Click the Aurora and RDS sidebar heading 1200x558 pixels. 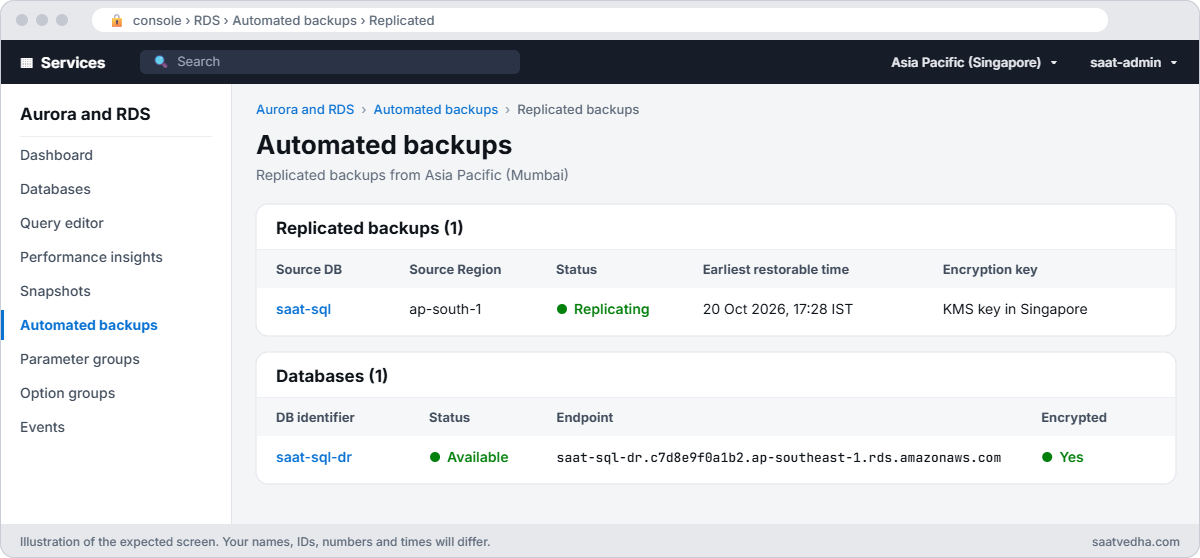85,114
